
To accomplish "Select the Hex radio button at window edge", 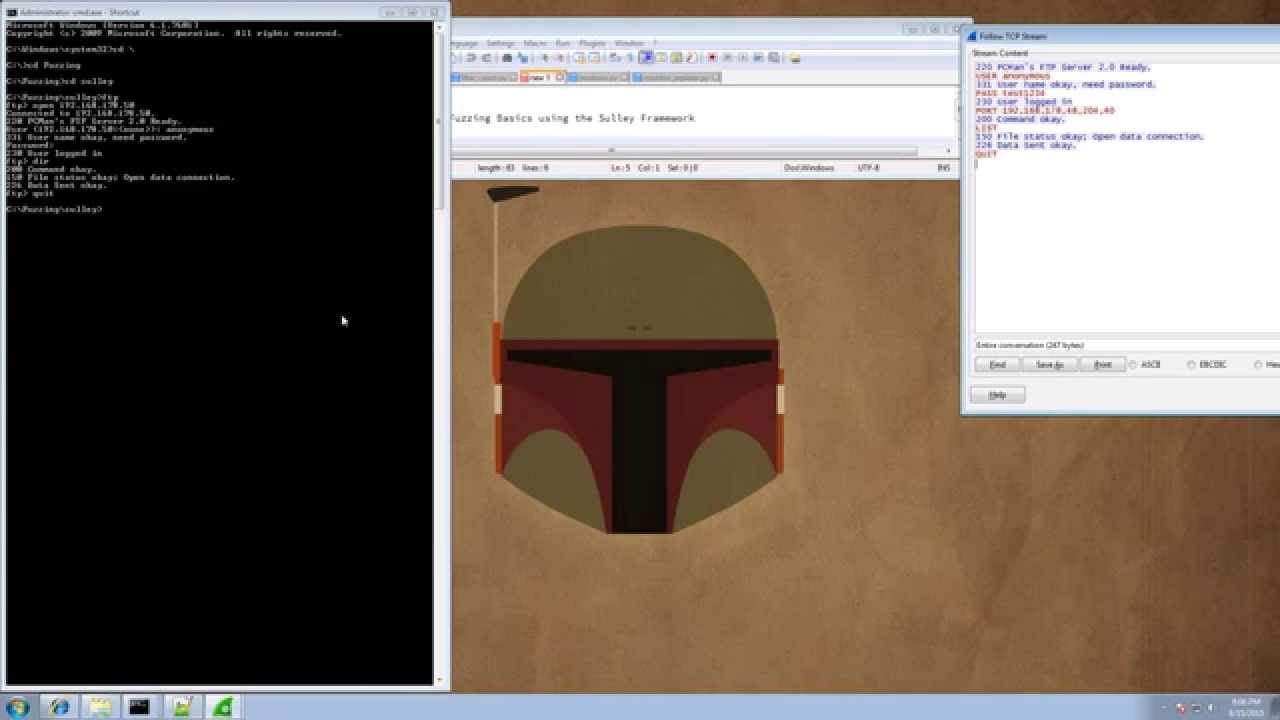I will click(1258, 365).
